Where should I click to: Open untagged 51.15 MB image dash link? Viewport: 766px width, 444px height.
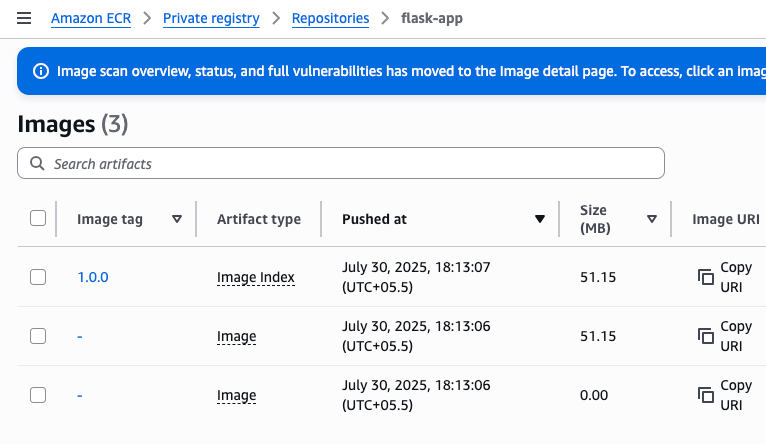pyautogui.click(x=80, y=337)
